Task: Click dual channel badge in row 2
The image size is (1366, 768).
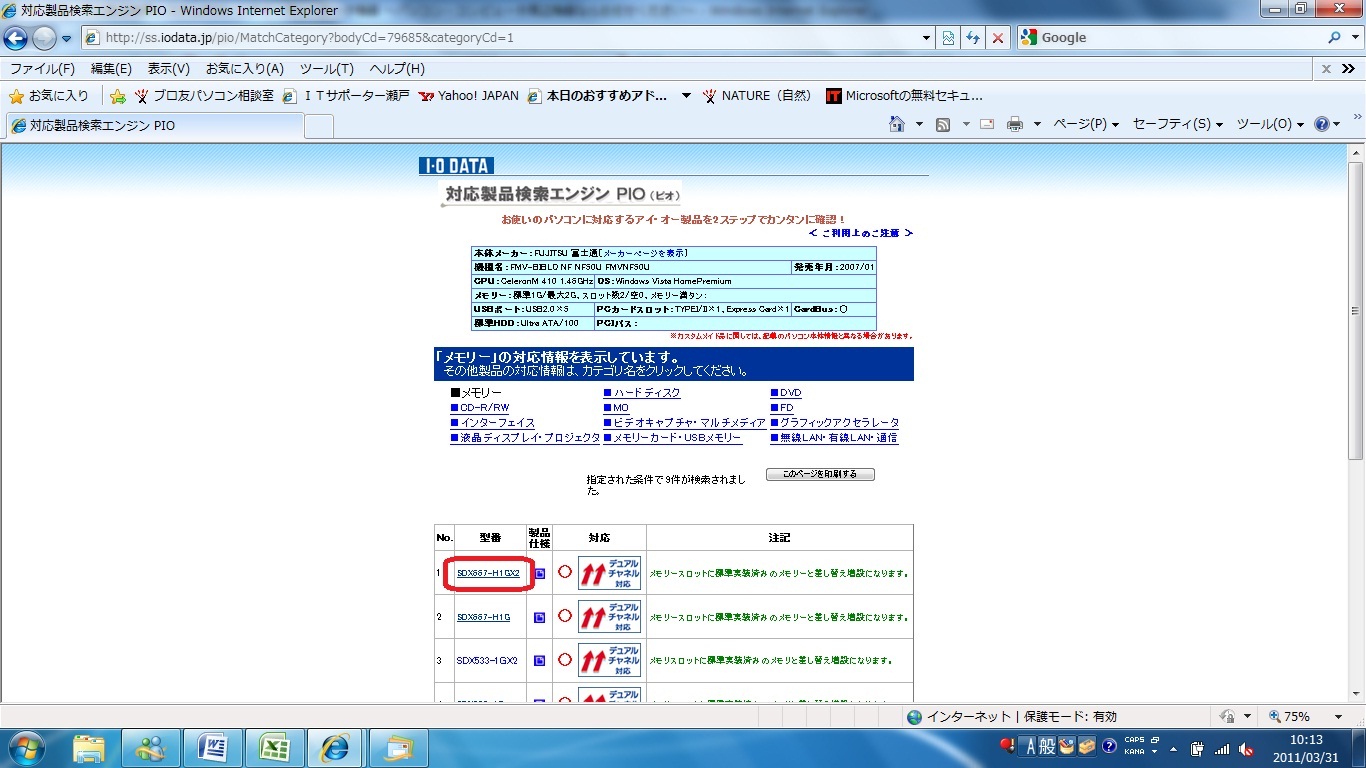Action: [609, 617]
